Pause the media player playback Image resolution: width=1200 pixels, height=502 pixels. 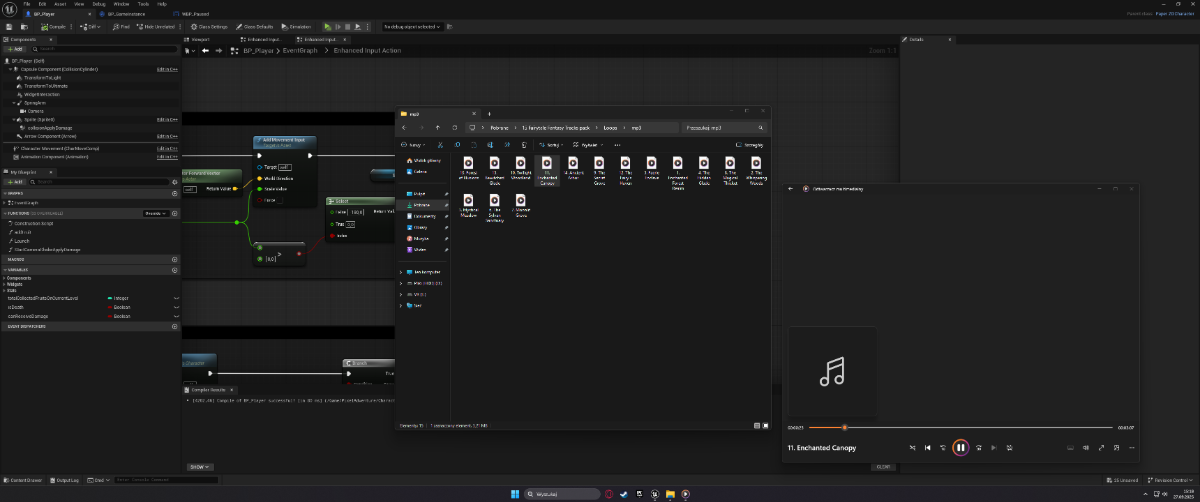[960, 447]
